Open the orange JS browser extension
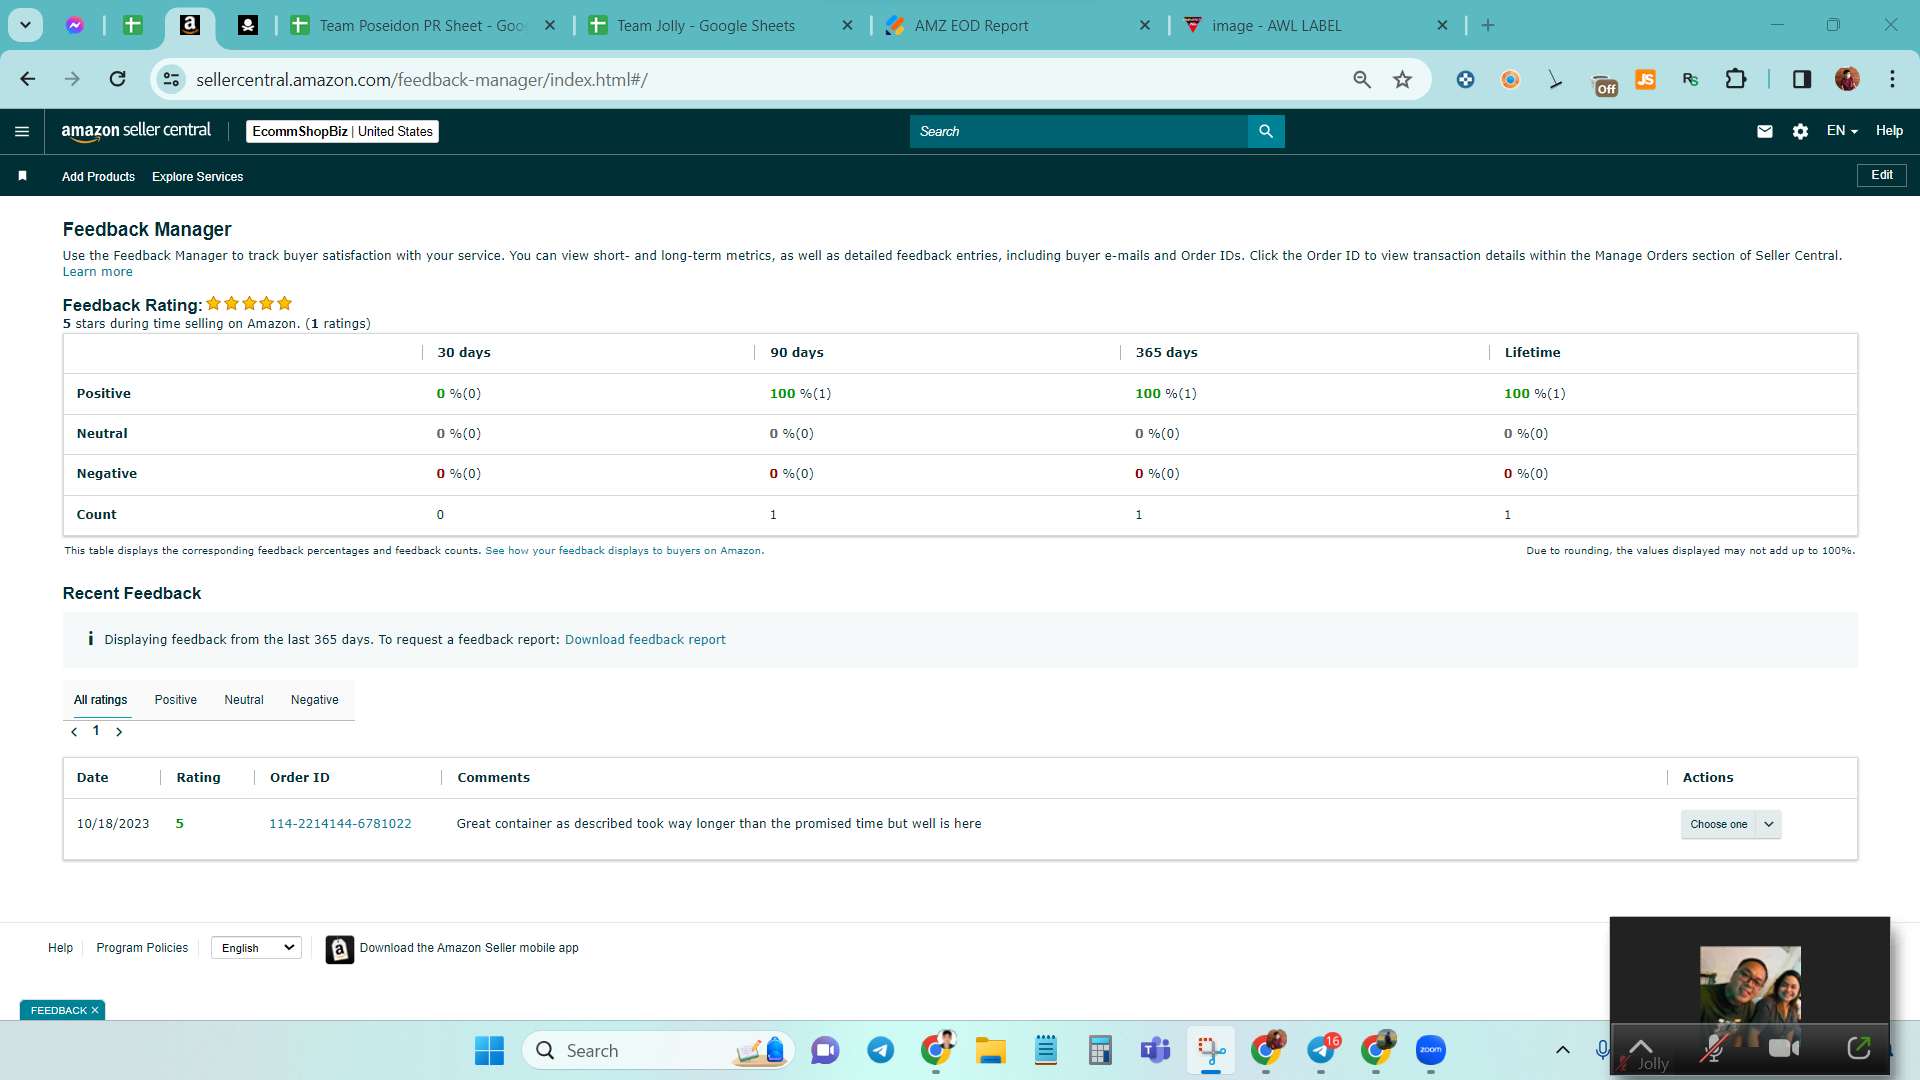The image size is (1920, 1080). click(x=1645, y=80)
